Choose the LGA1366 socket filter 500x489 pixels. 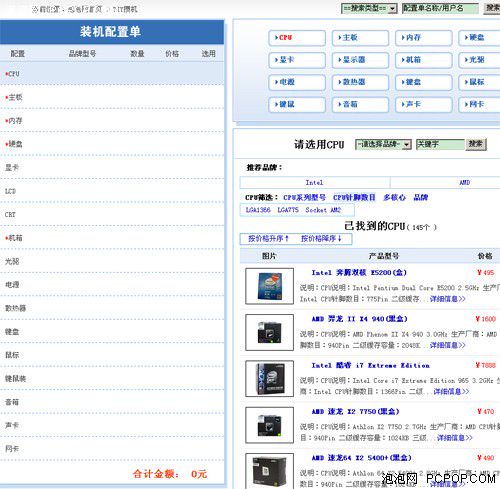(258, 210)
